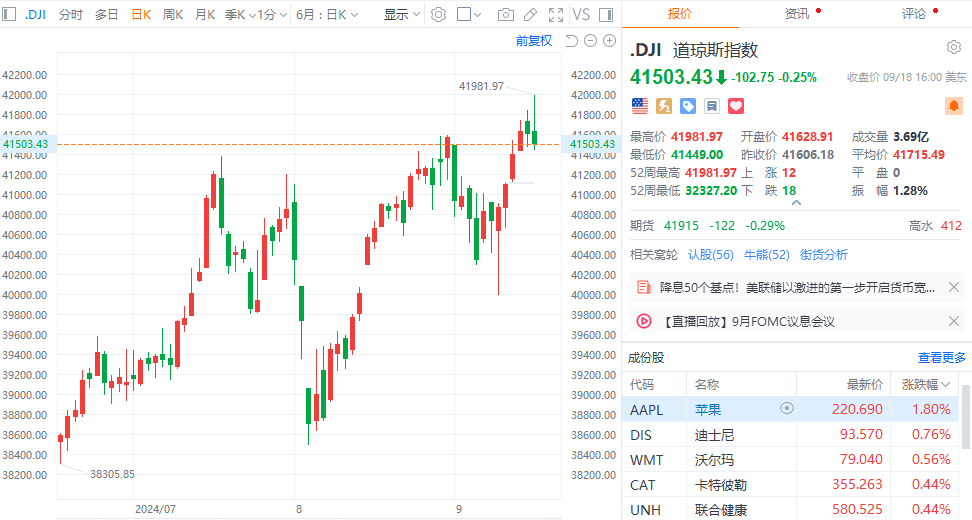Image resolution: width=972 pixels, height=520 pixels.
Task: Zoom out chart with minus icon
Action: [x=591, y=41]
